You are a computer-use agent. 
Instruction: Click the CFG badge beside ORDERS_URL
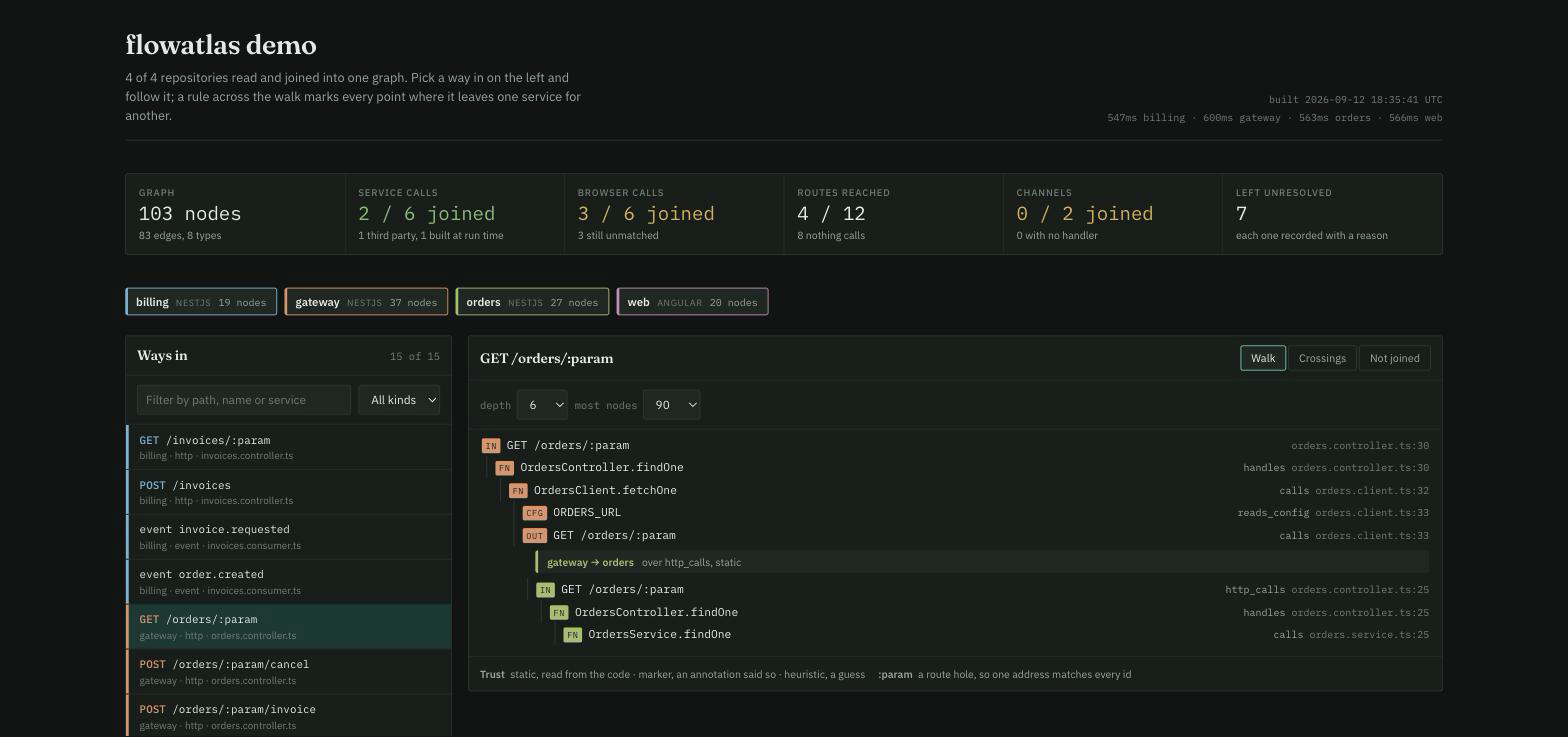535,513
